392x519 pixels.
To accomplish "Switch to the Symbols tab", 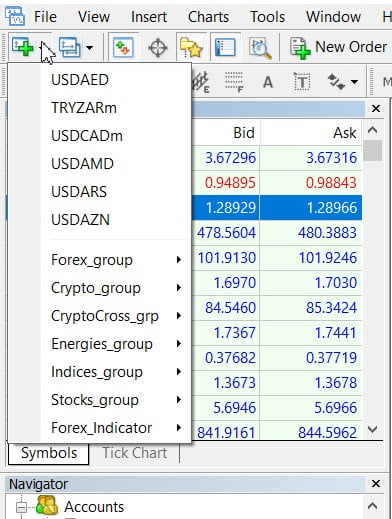I will click(49, 453).
